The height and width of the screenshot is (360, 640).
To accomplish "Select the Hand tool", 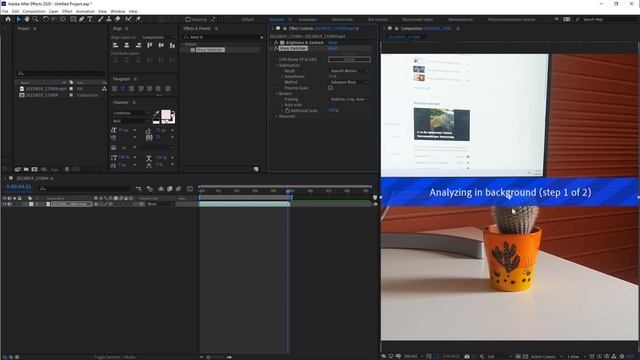I will [x=27, y=19].
